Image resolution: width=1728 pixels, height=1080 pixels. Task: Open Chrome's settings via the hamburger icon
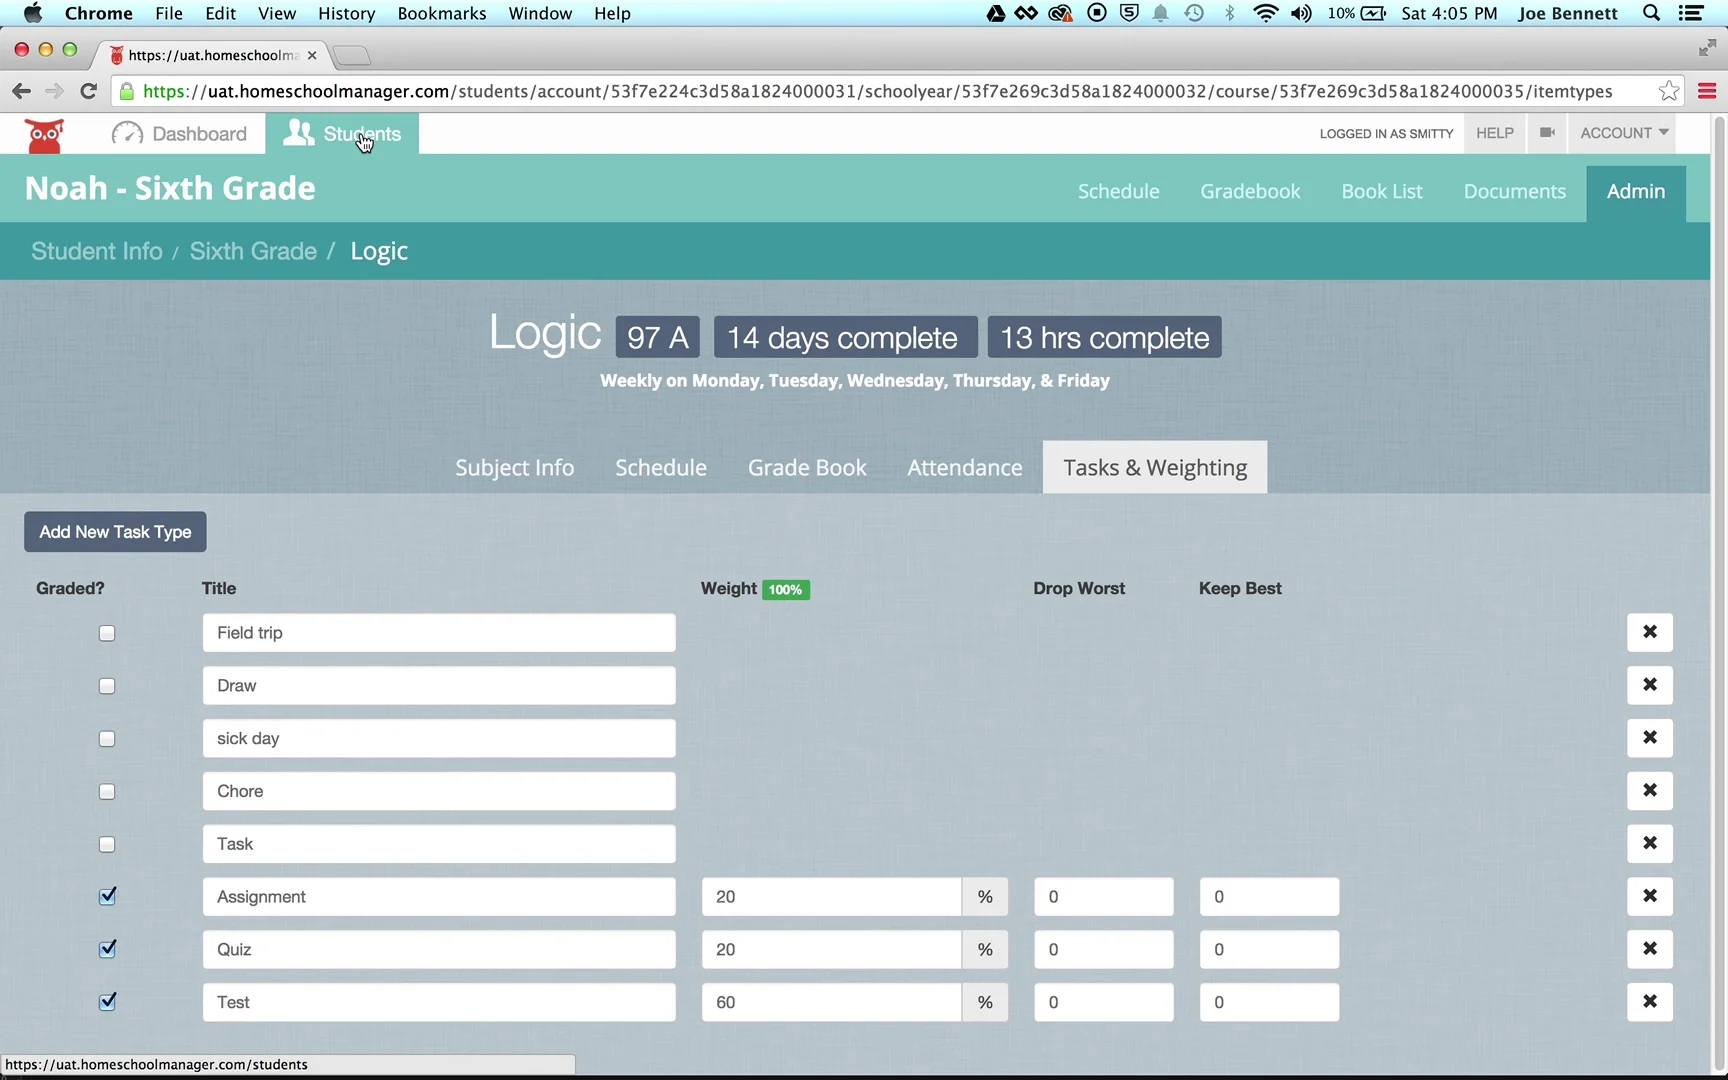tap(1707, 91)
